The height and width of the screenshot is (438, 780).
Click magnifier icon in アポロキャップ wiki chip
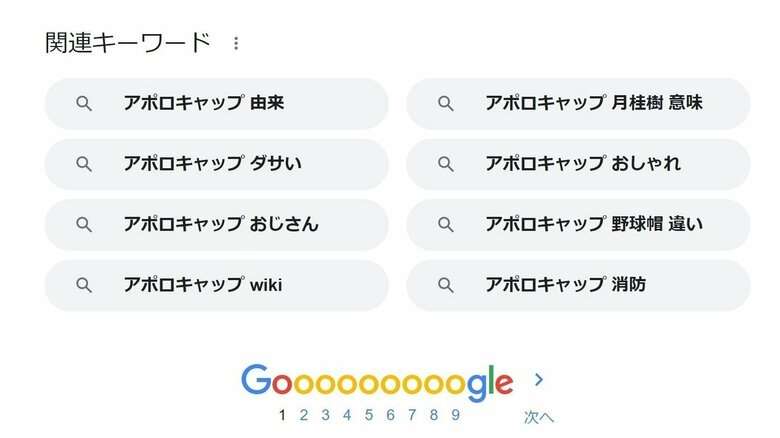pos(84,285)
